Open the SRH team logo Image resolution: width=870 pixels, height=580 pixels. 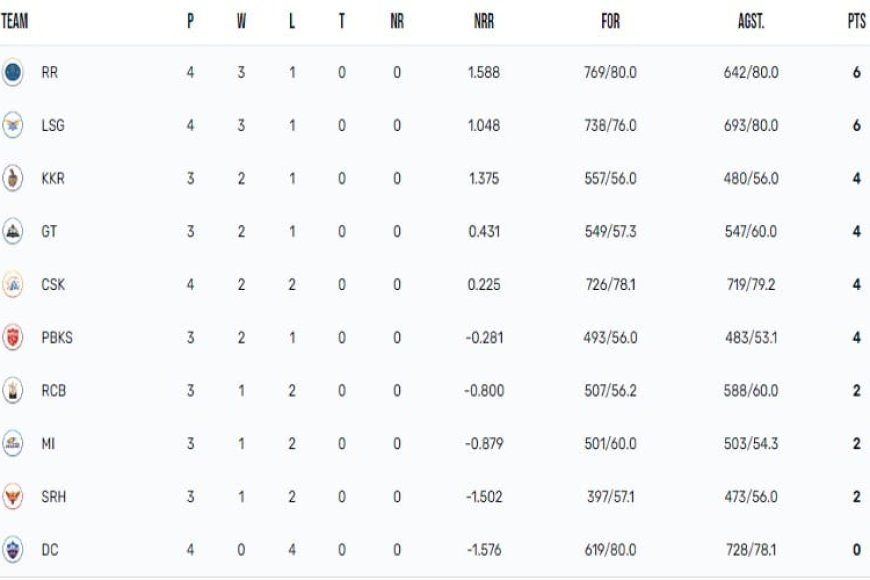tap(12, 496)
